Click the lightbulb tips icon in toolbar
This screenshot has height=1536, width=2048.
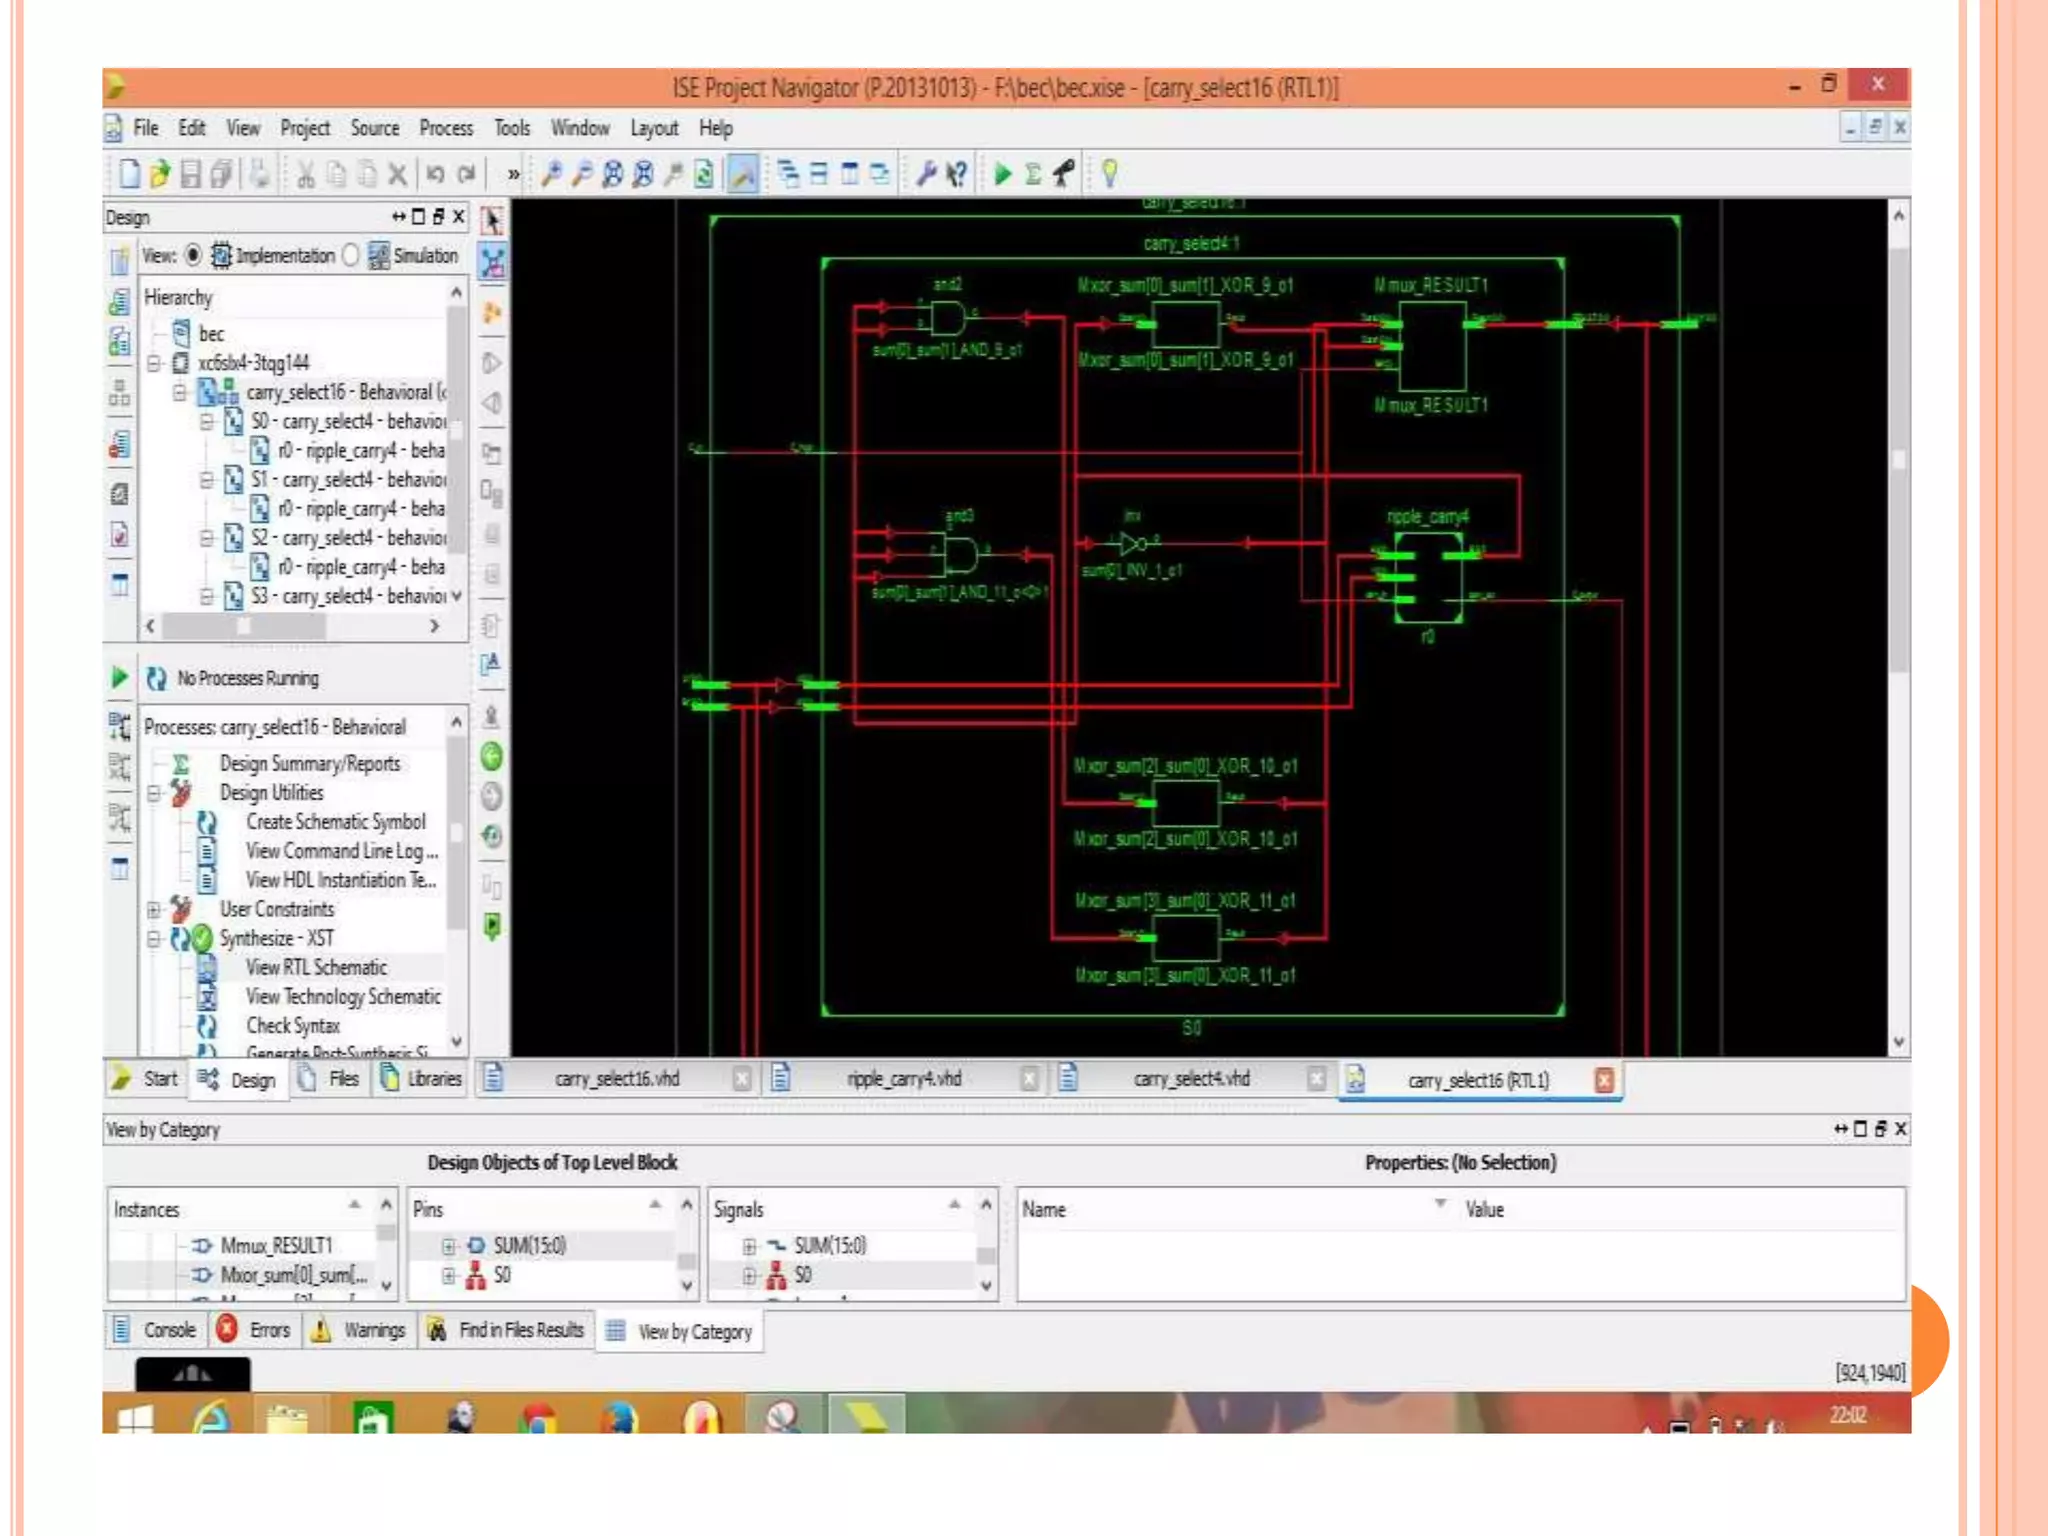[1109, 174]
